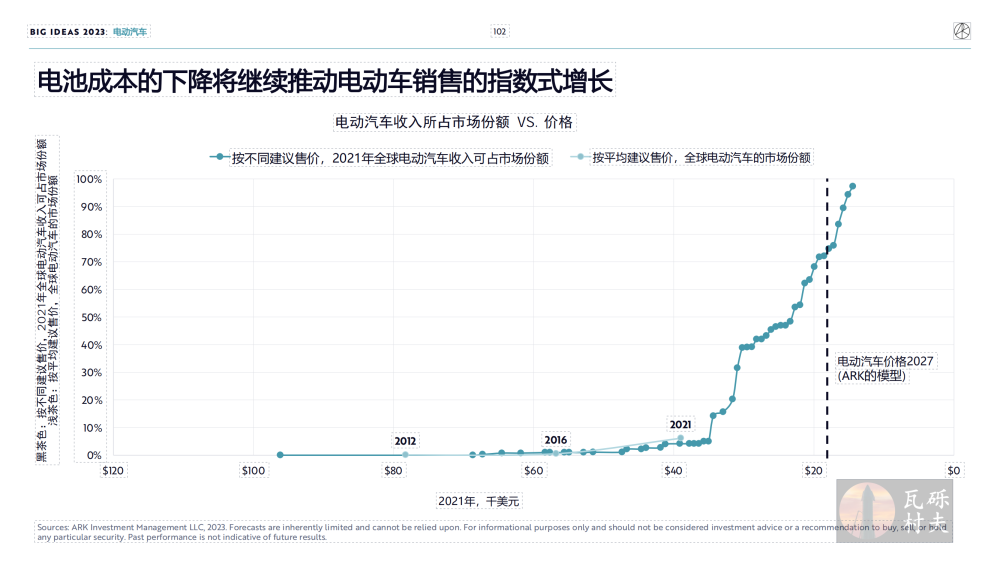The width and height of the screenshot is (1000, 562).
Task: Click the '2021' data label
Action: point(680,424)
